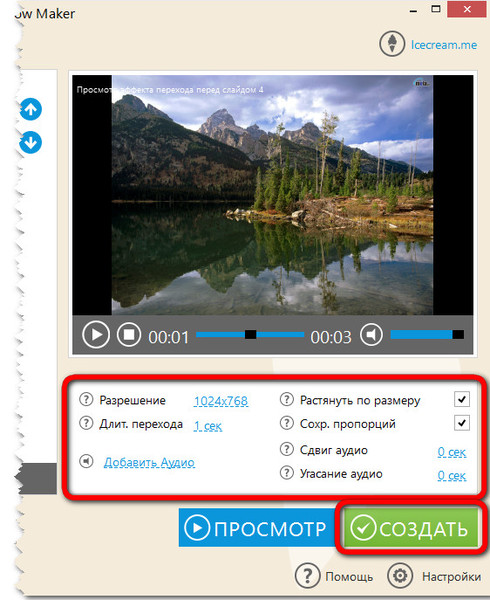This screenshot has width=490, height=600.
Task: Play the slideshow preview
Action: [x=96, y=334]
